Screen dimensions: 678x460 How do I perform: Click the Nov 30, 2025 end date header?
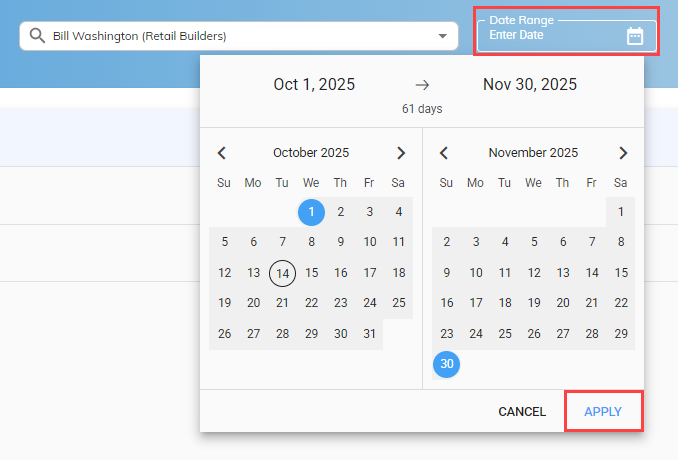[530, 84]
